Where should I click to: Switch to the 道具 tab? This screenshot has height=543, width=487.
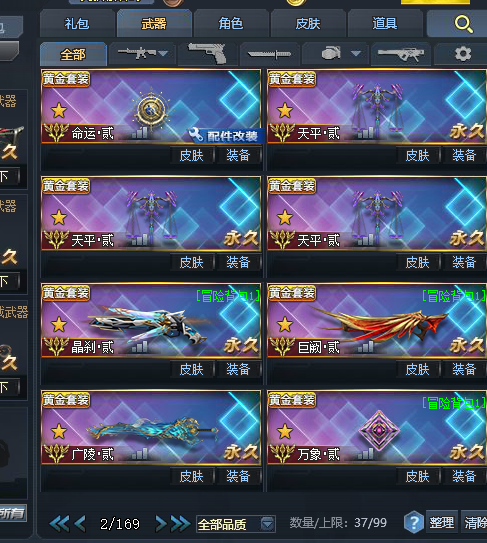pyautogui.click(x=385, y=24)
